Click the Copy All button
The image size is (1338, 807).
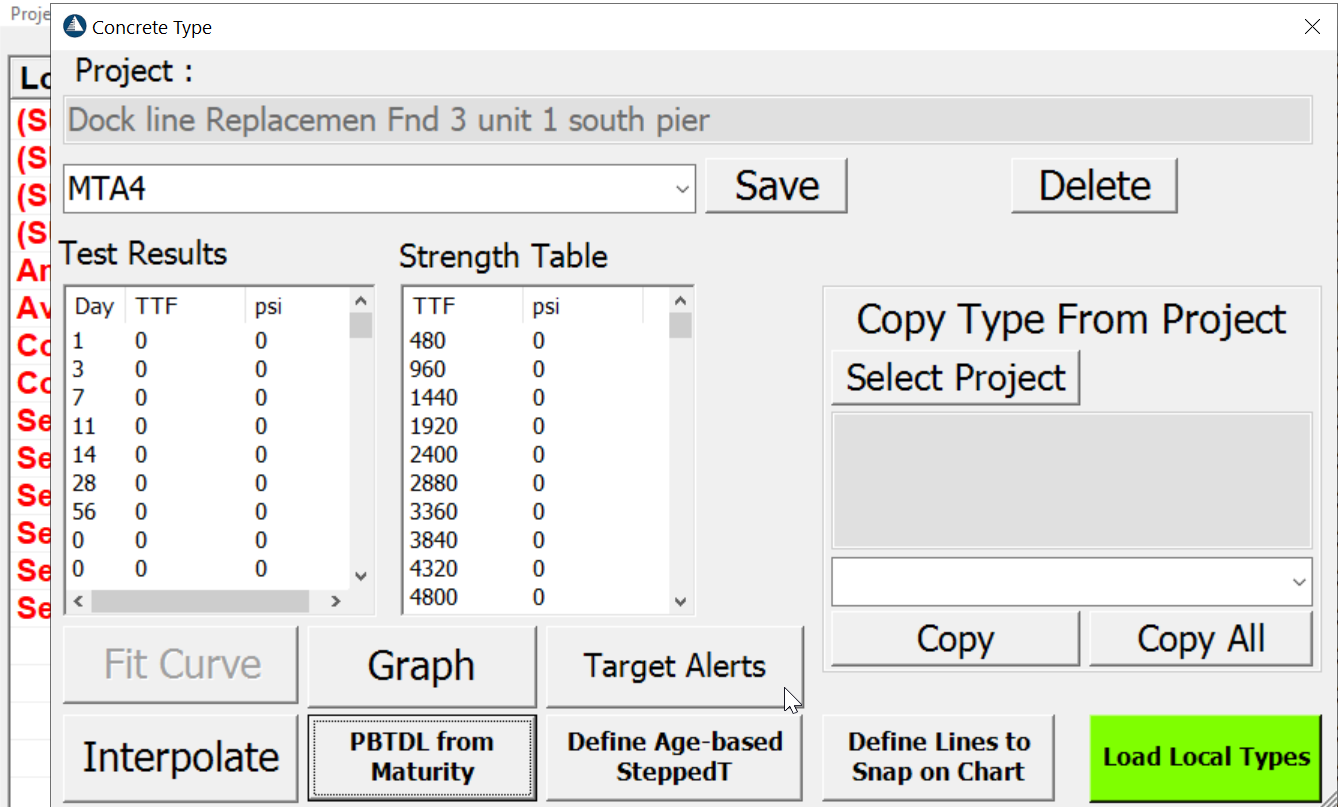1200,639
